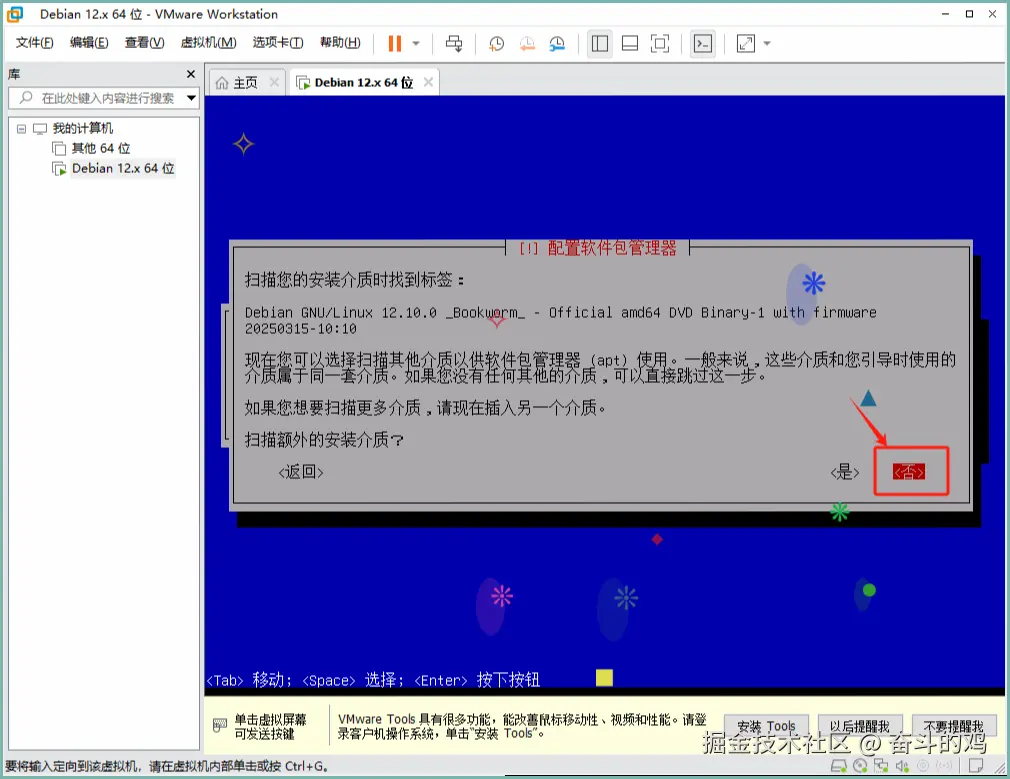This screenshot has width=1010, height=779.
Task: Click the keyboard hint icon in info bar
Action: click(220, 726)
